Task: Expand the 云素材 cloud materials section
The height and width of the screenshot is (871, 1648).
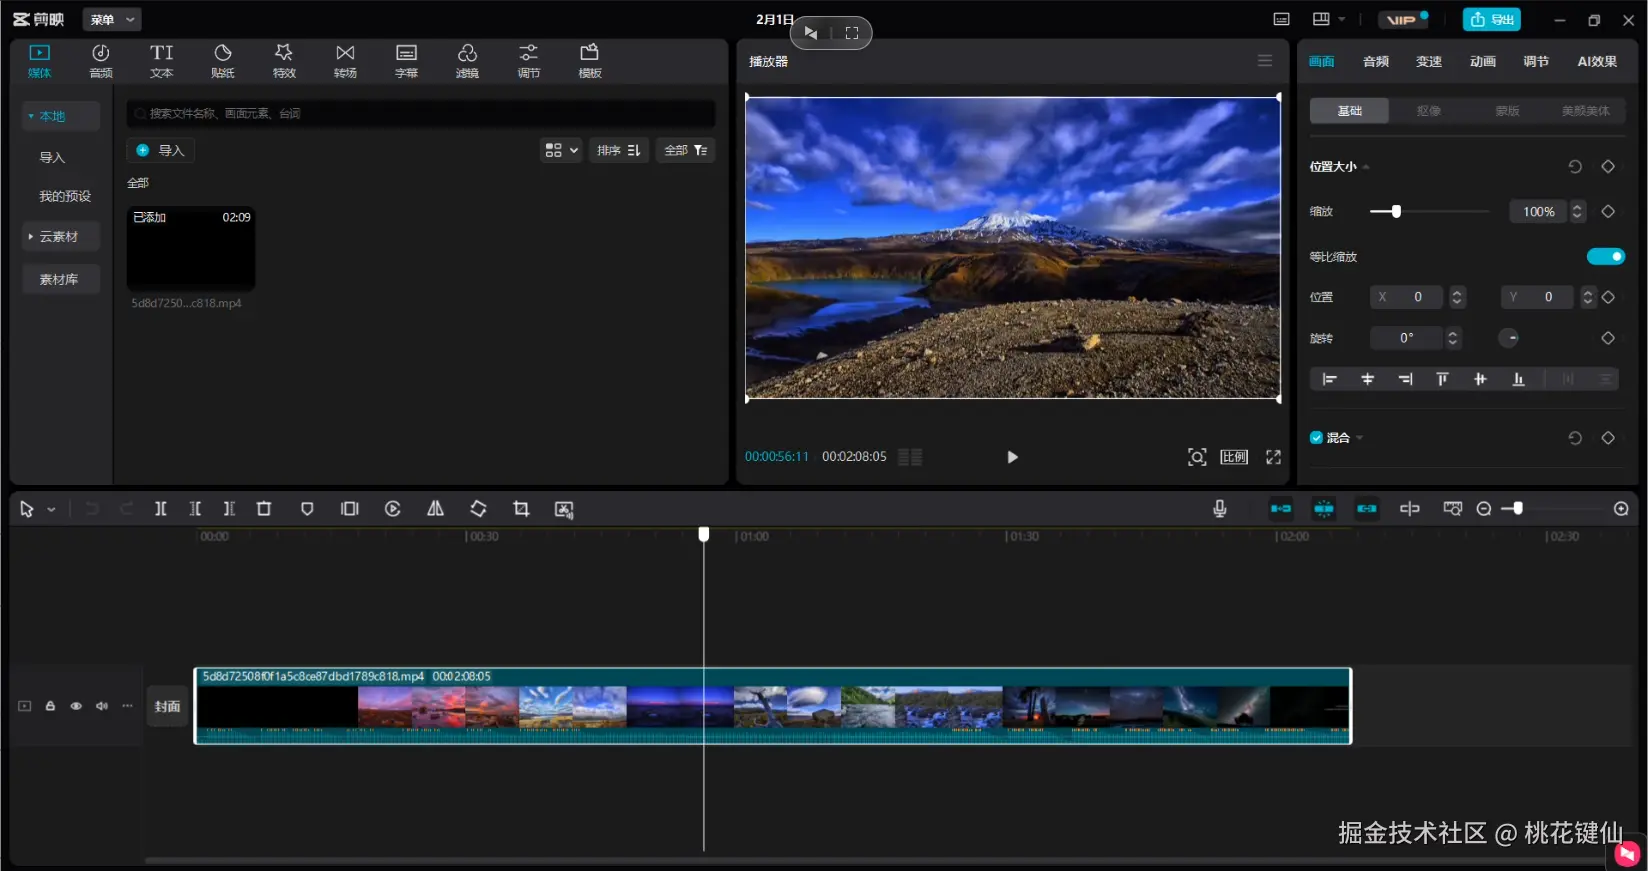Action: [x=59, y=237]
